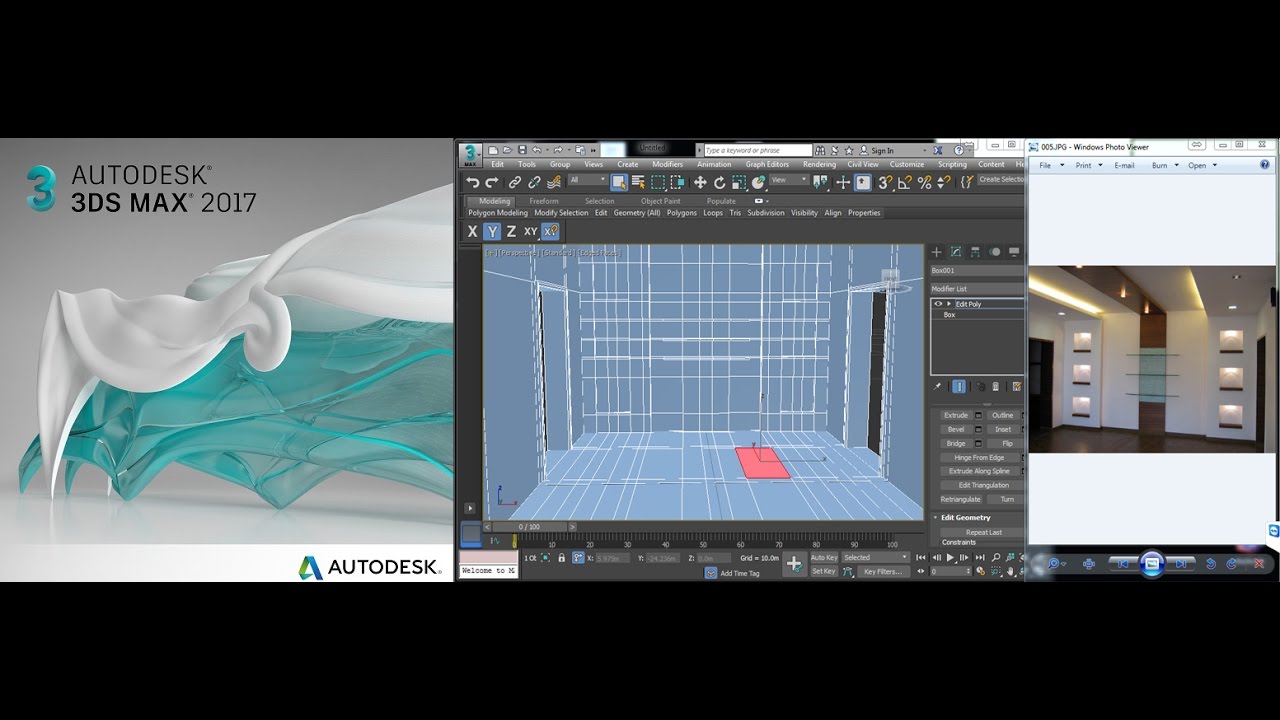Image resolution: width=1280 pixels, height=720 pixels.
Task: Open the Modifiers menu
Action: 667,164
